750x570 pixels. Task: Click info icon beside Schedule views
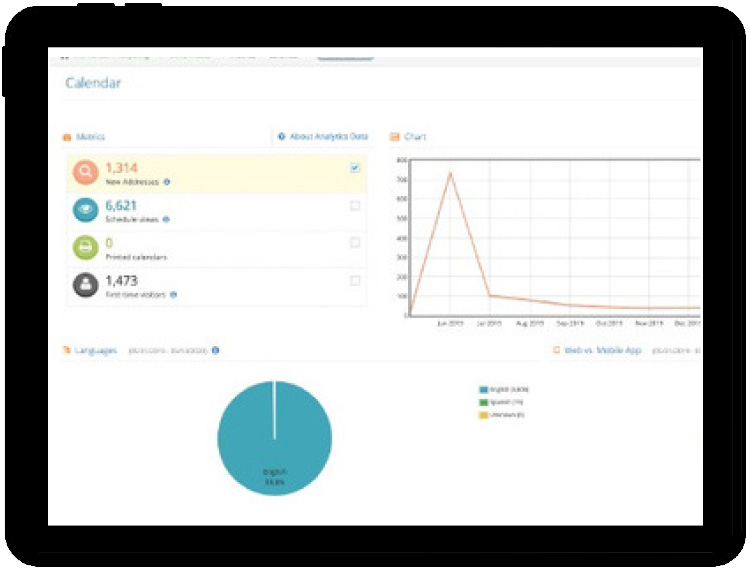(x=166, y=219)
